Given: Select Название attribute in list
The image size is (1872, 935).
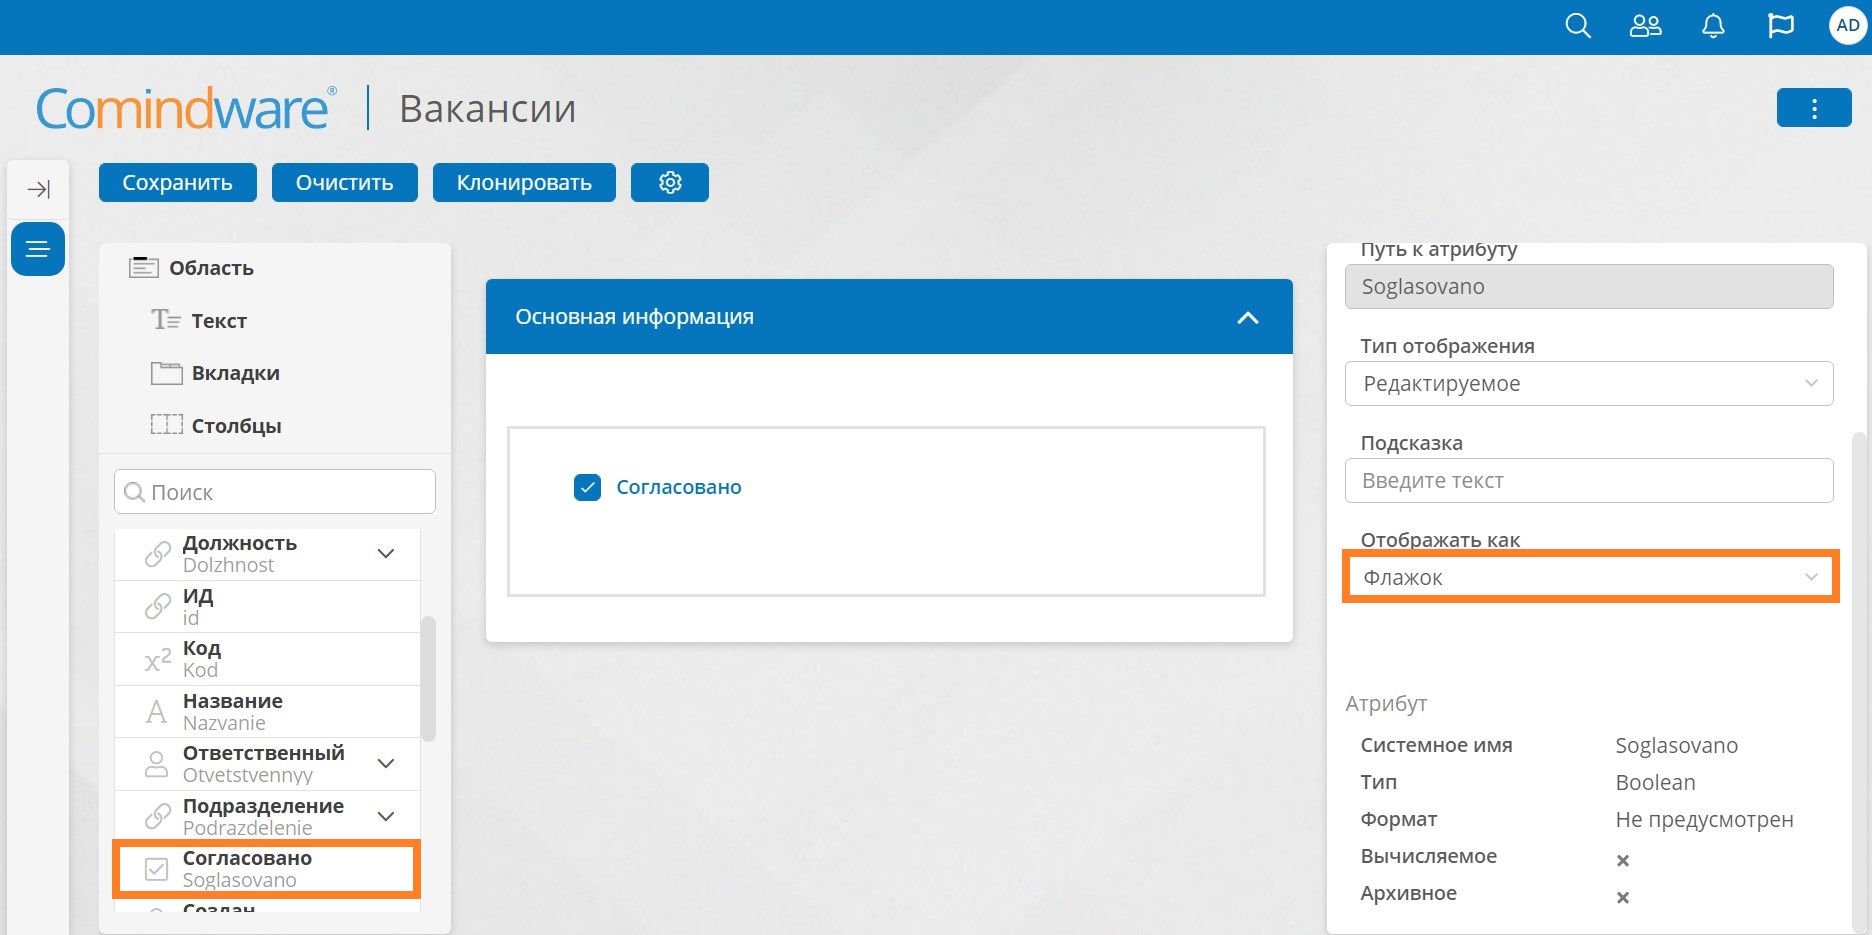Looking at the screenshot, I should click(267, 712).
